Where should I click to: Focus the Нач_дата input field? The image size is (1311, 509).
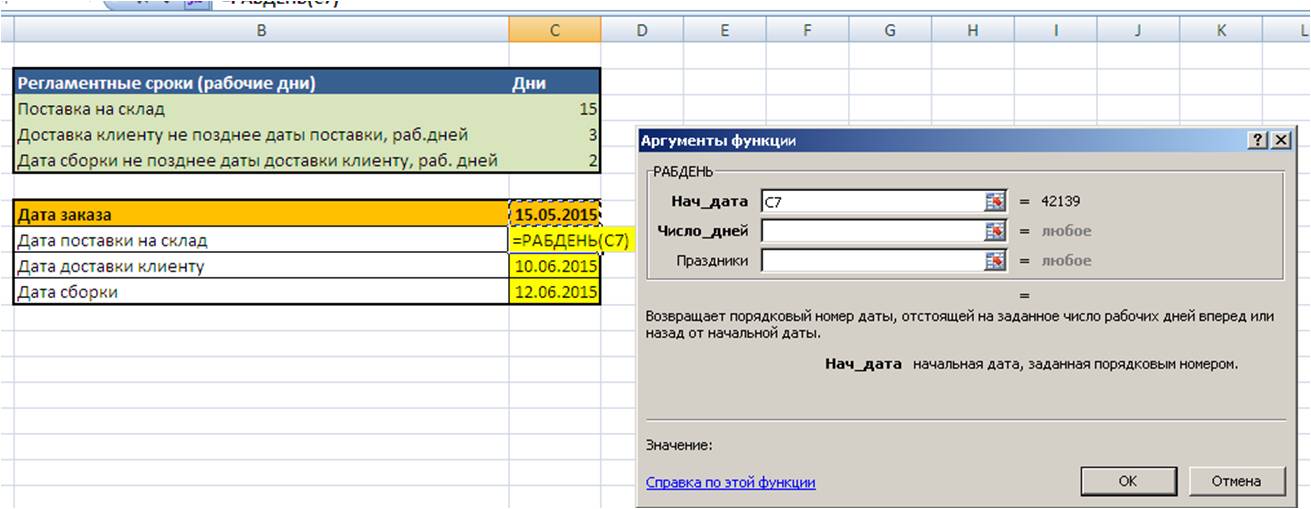870,202
